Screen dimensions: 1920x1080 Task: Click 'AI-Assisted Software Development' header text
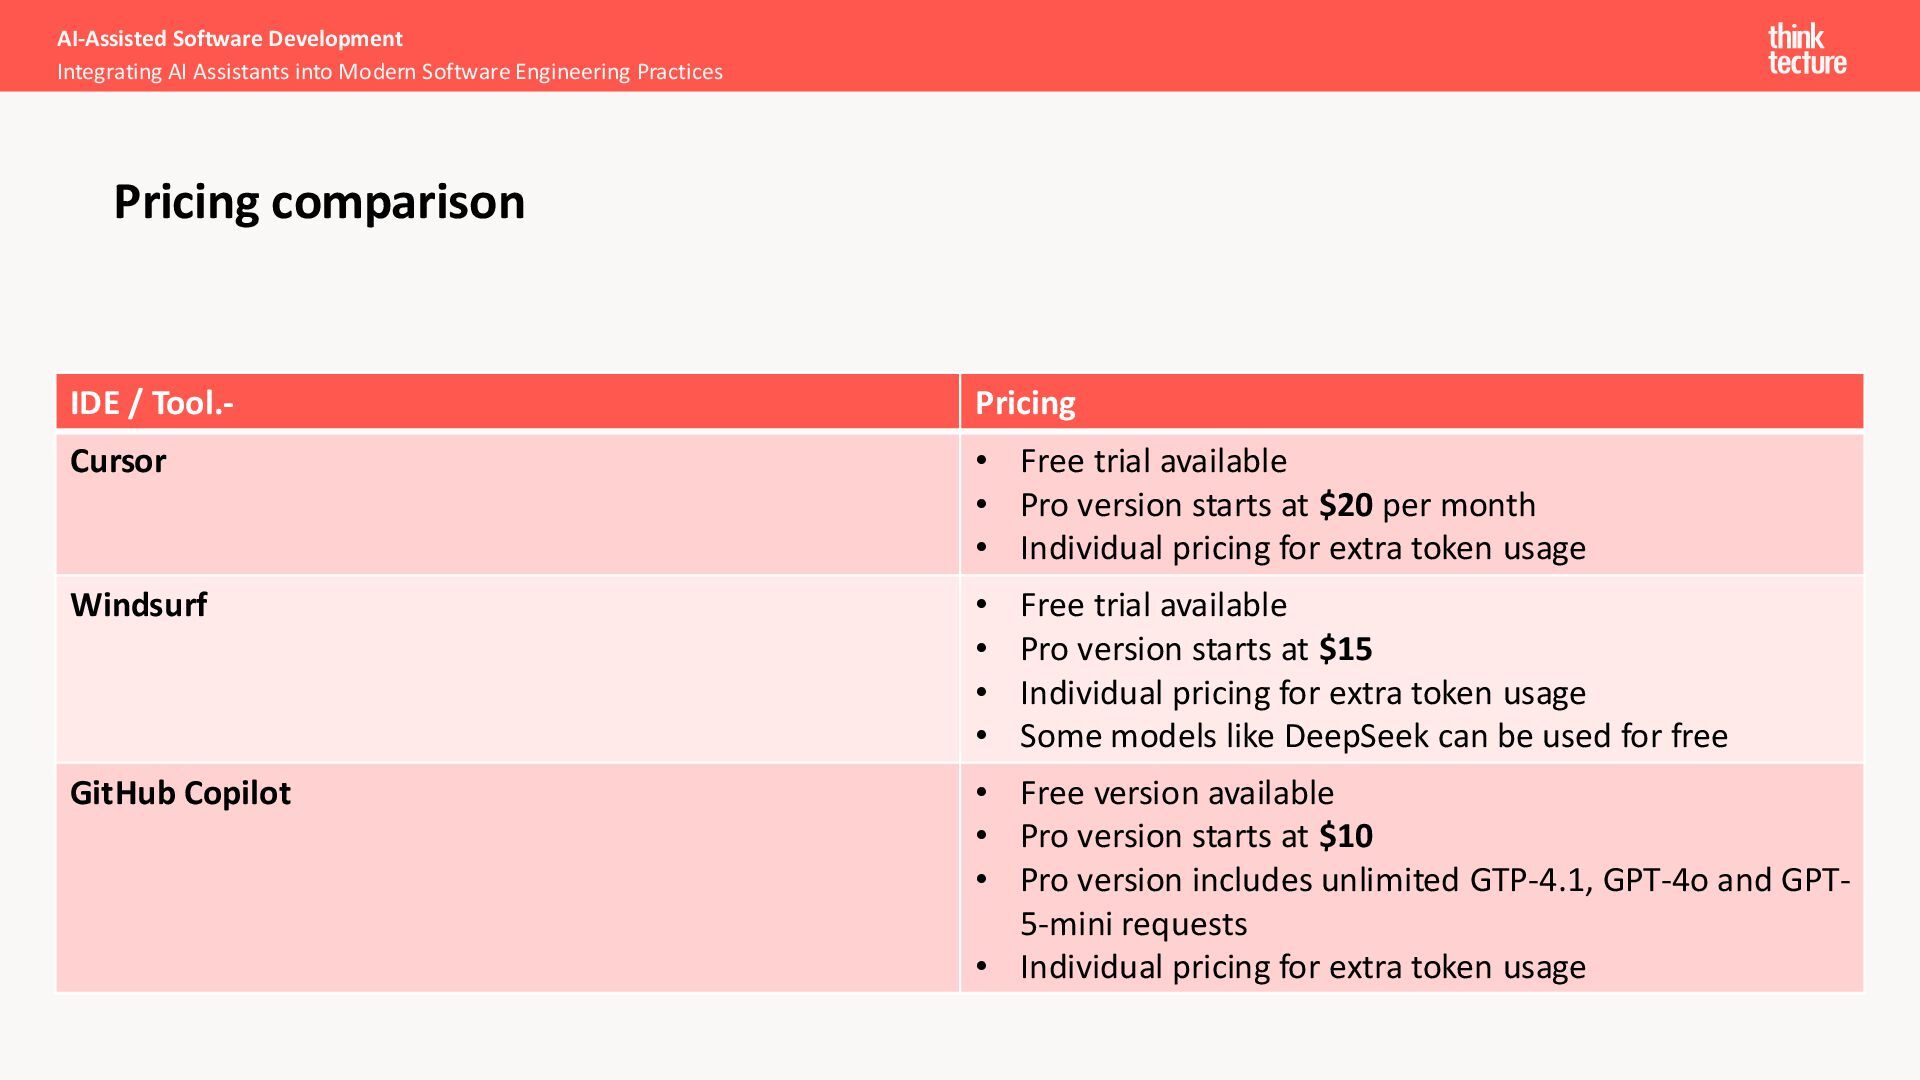tap(229, 39)
